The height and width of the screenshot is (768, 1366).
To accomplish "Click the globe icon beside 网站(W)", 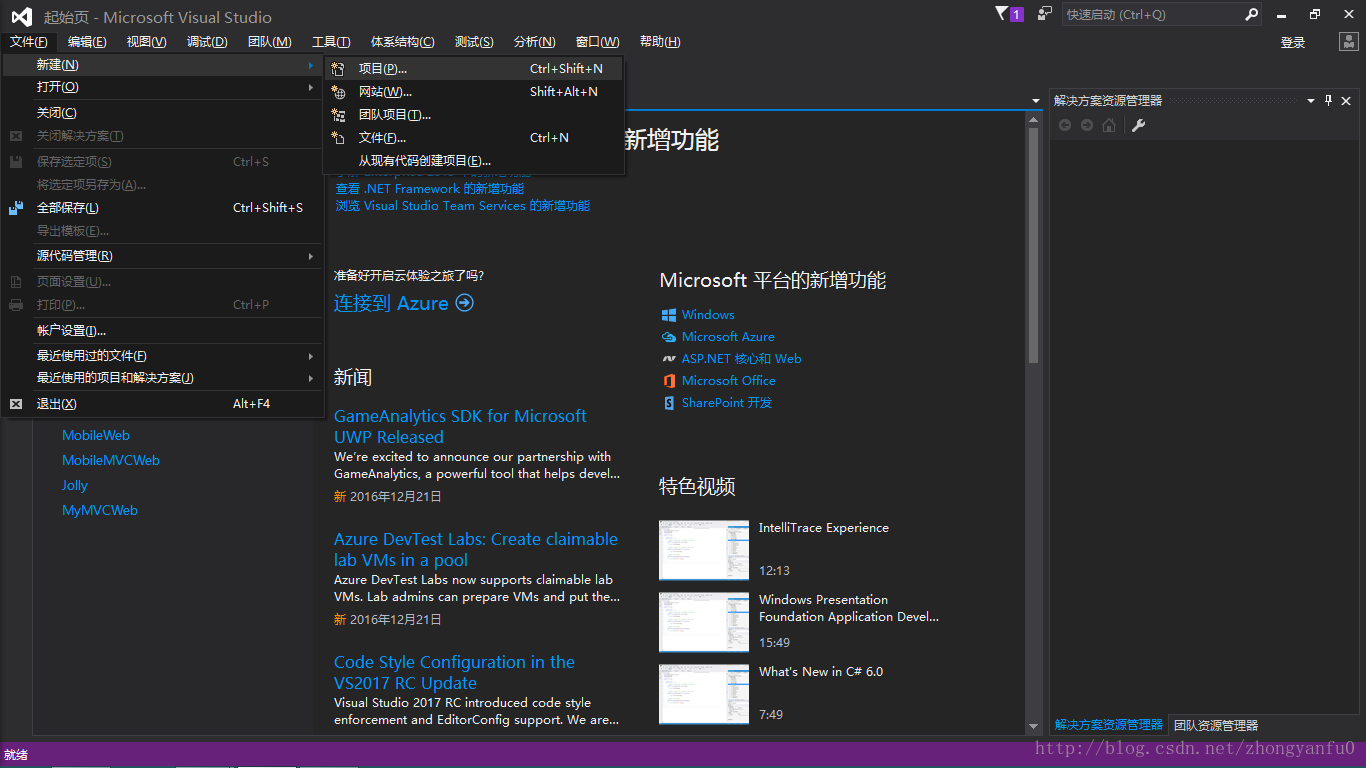I will click(338, 92).
